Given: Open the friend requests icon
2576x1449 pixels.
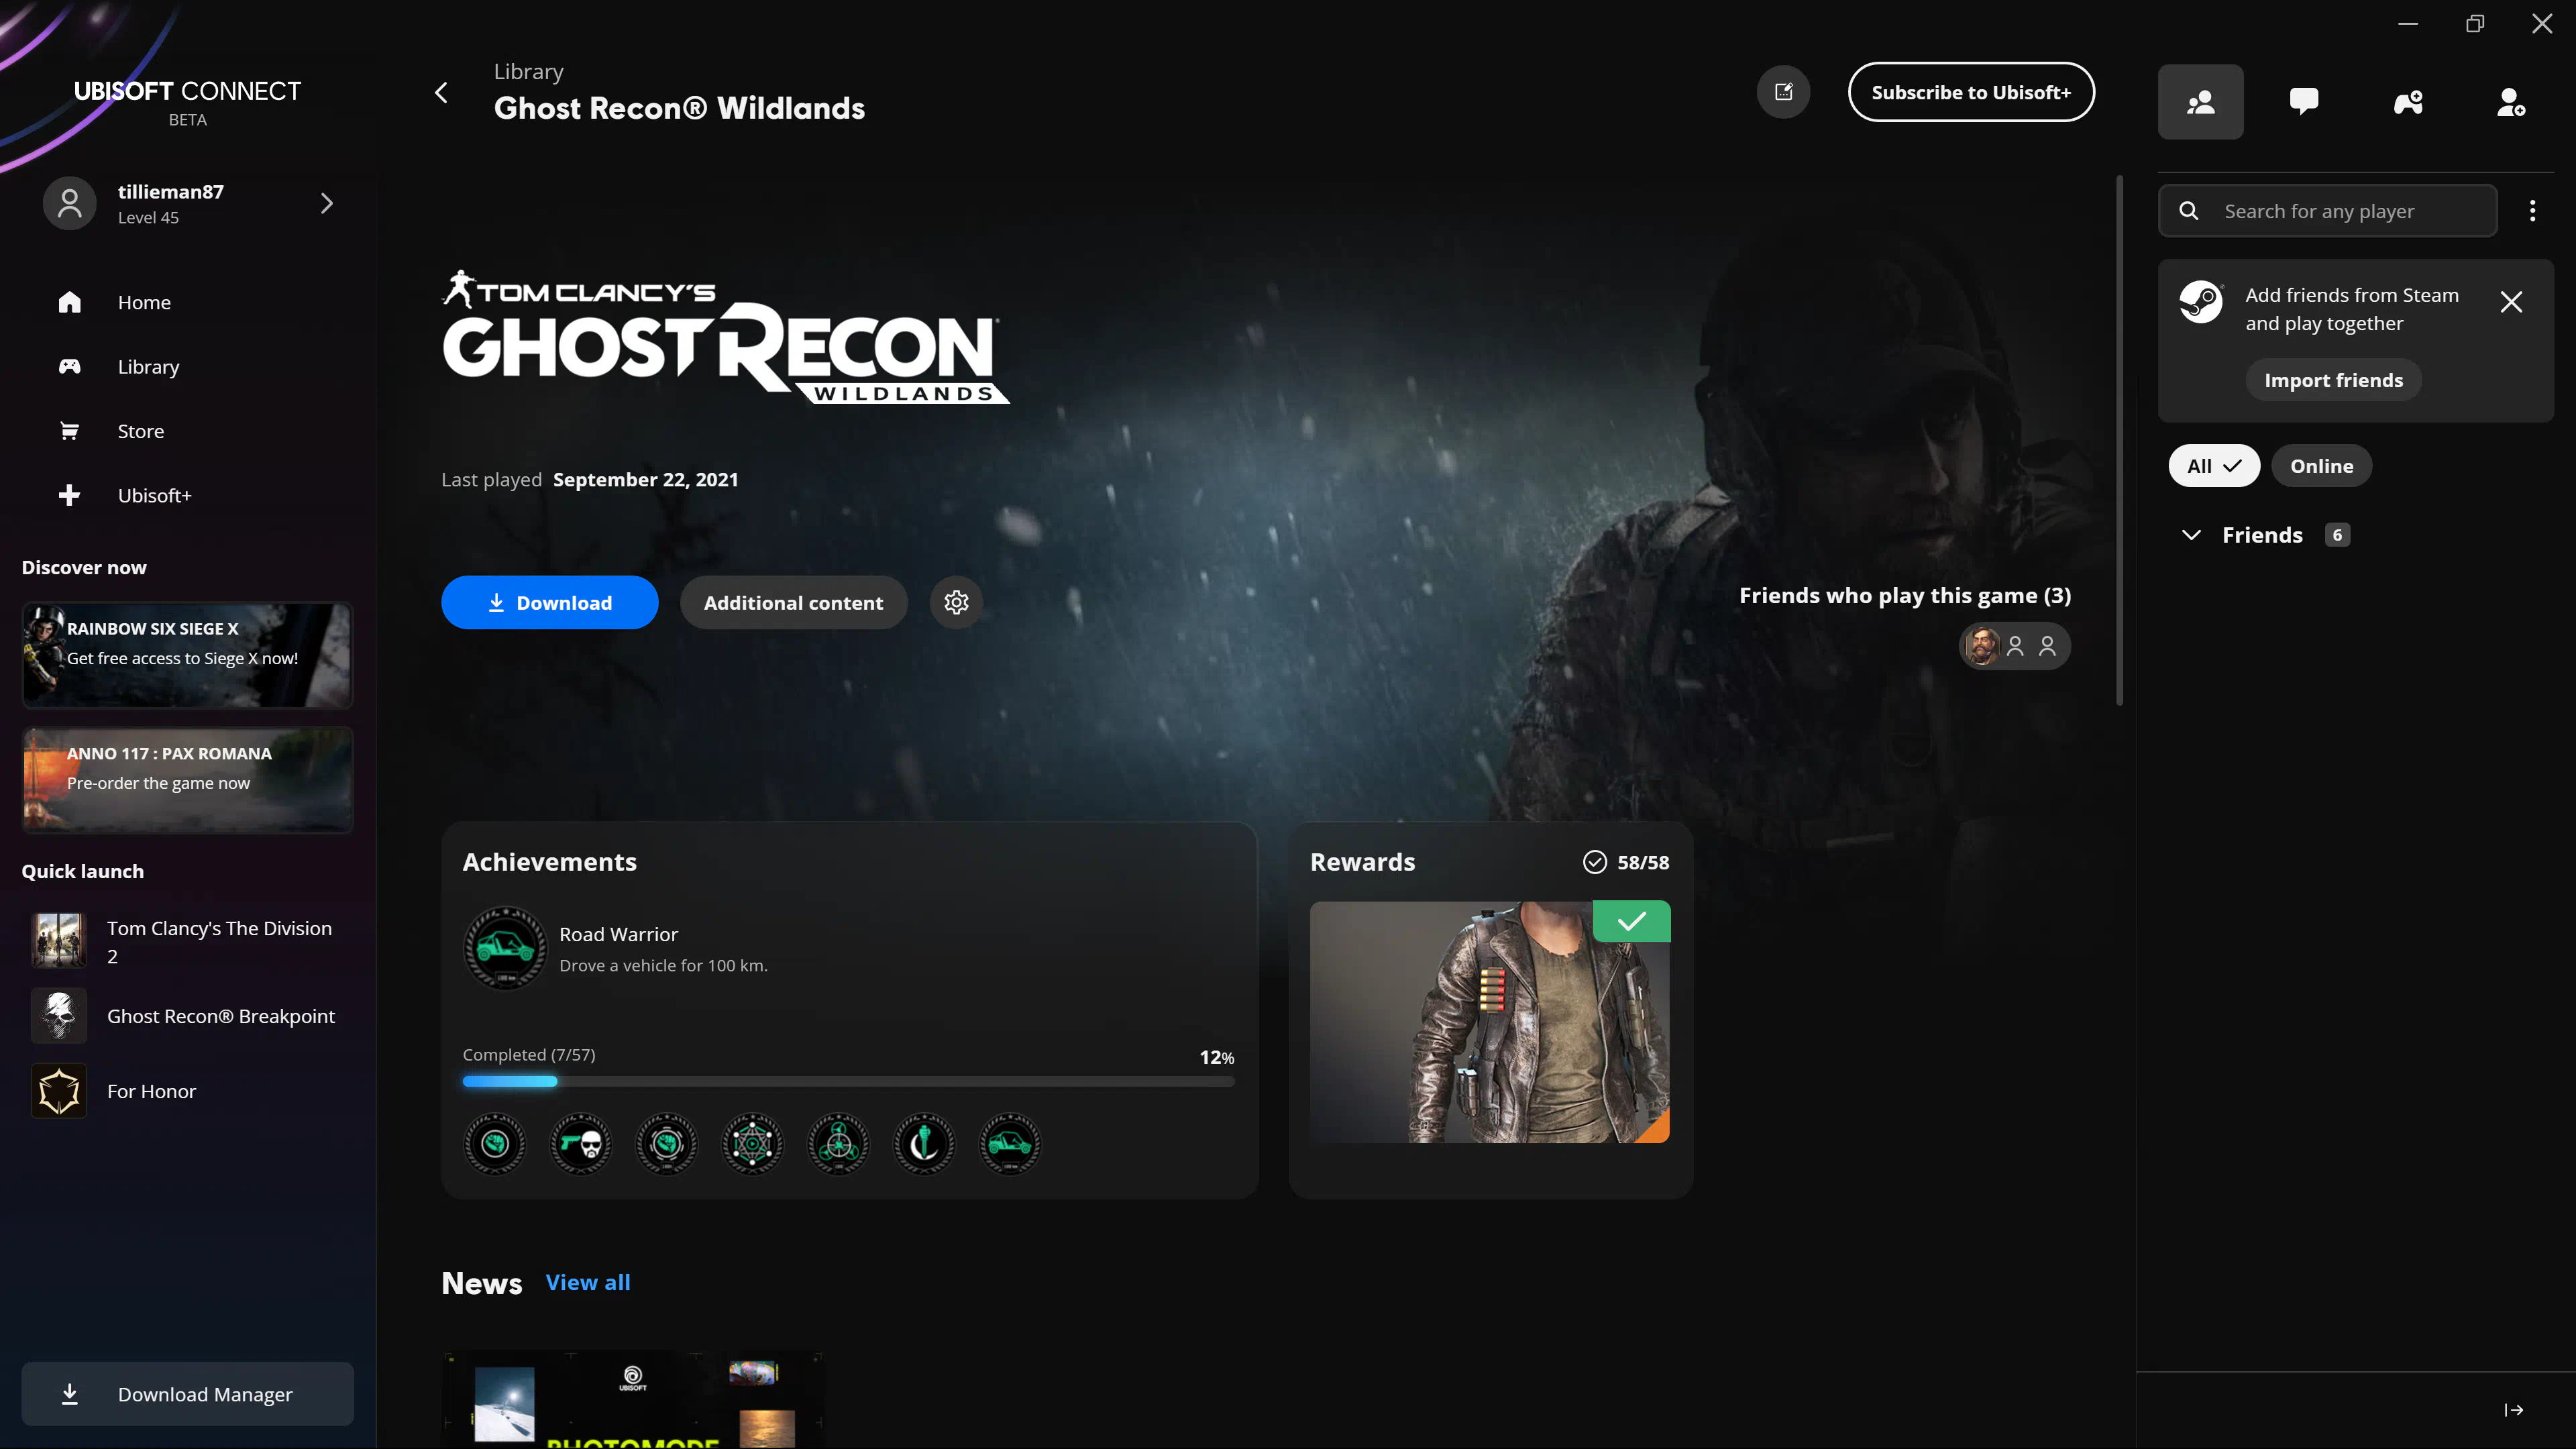Looking at the screenshot, I should point(2511,102).
